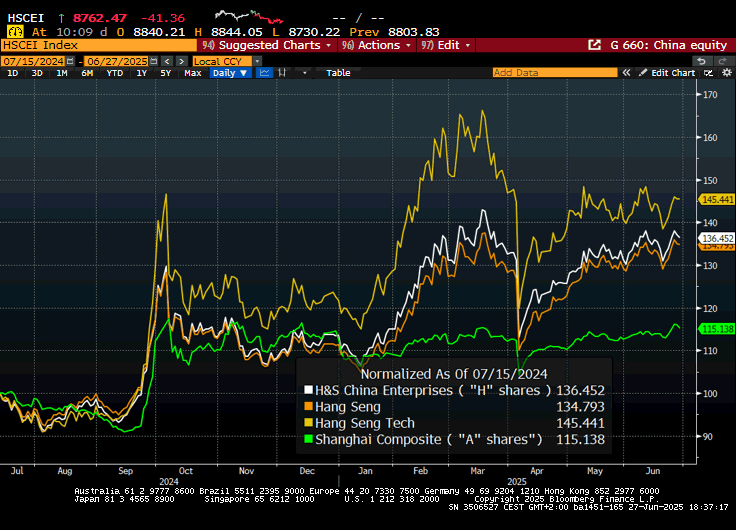This screenshot has height=530, width=736.
Task: Click the Prev value 8803.83
Action: point(414,32)
